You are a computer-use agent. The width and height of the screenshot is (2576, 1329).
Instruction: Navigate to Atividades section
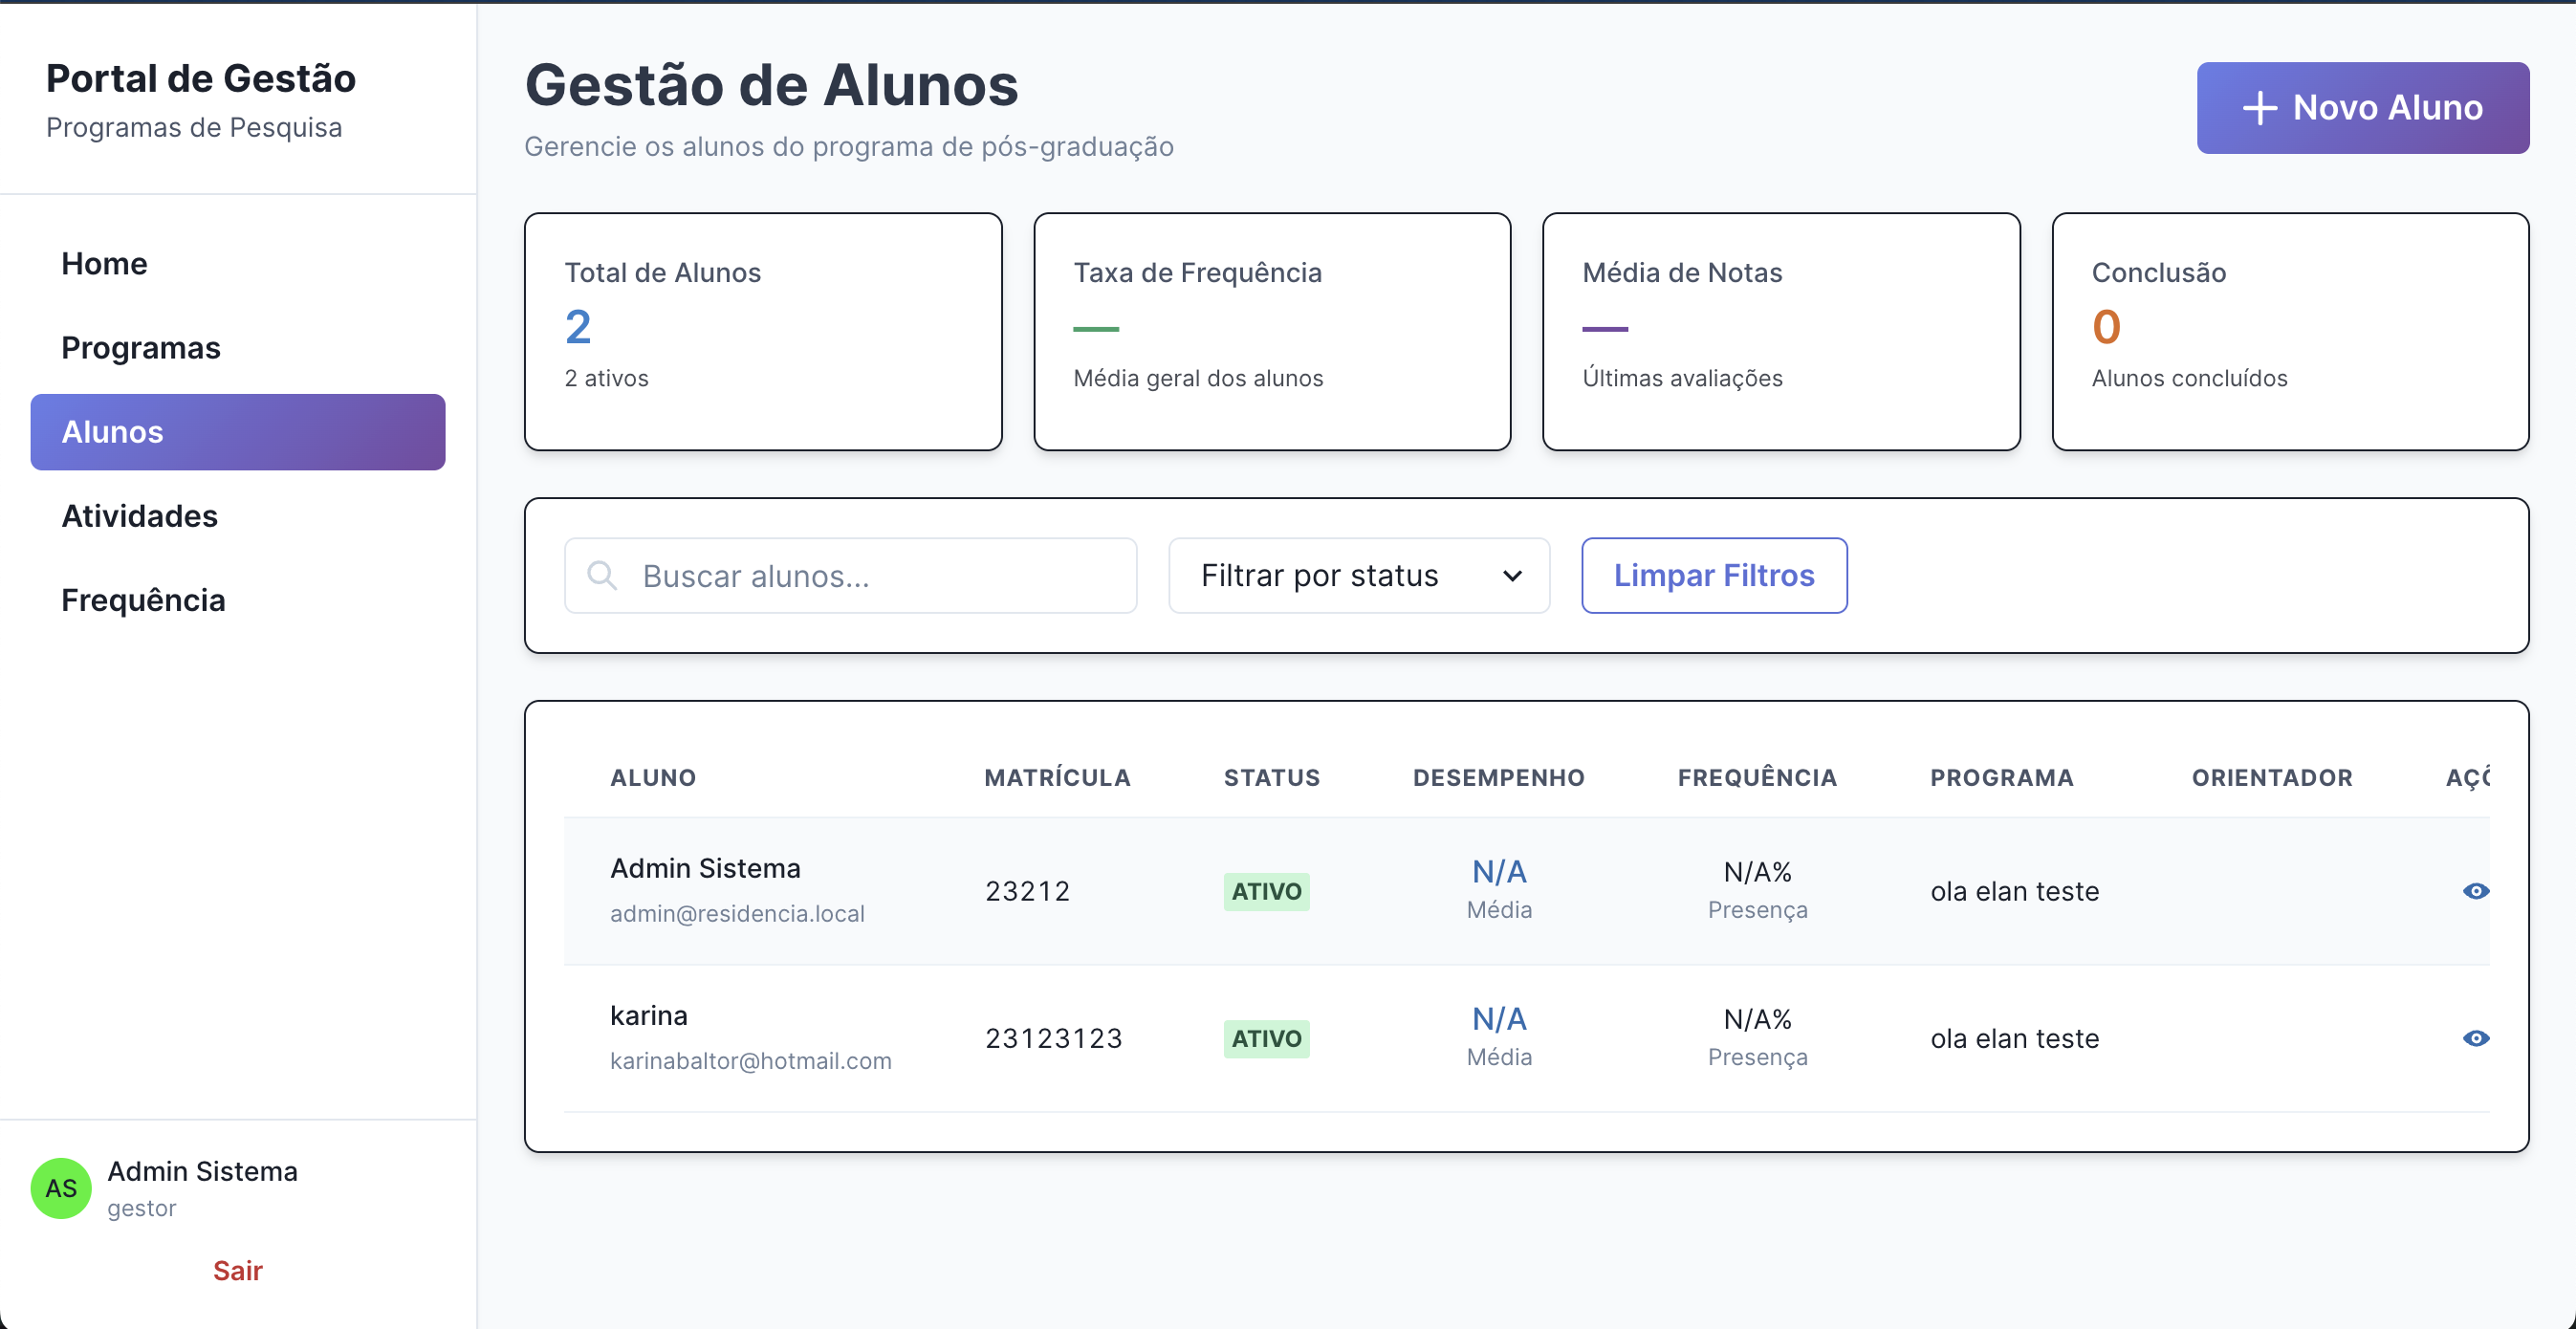point(139,516)
